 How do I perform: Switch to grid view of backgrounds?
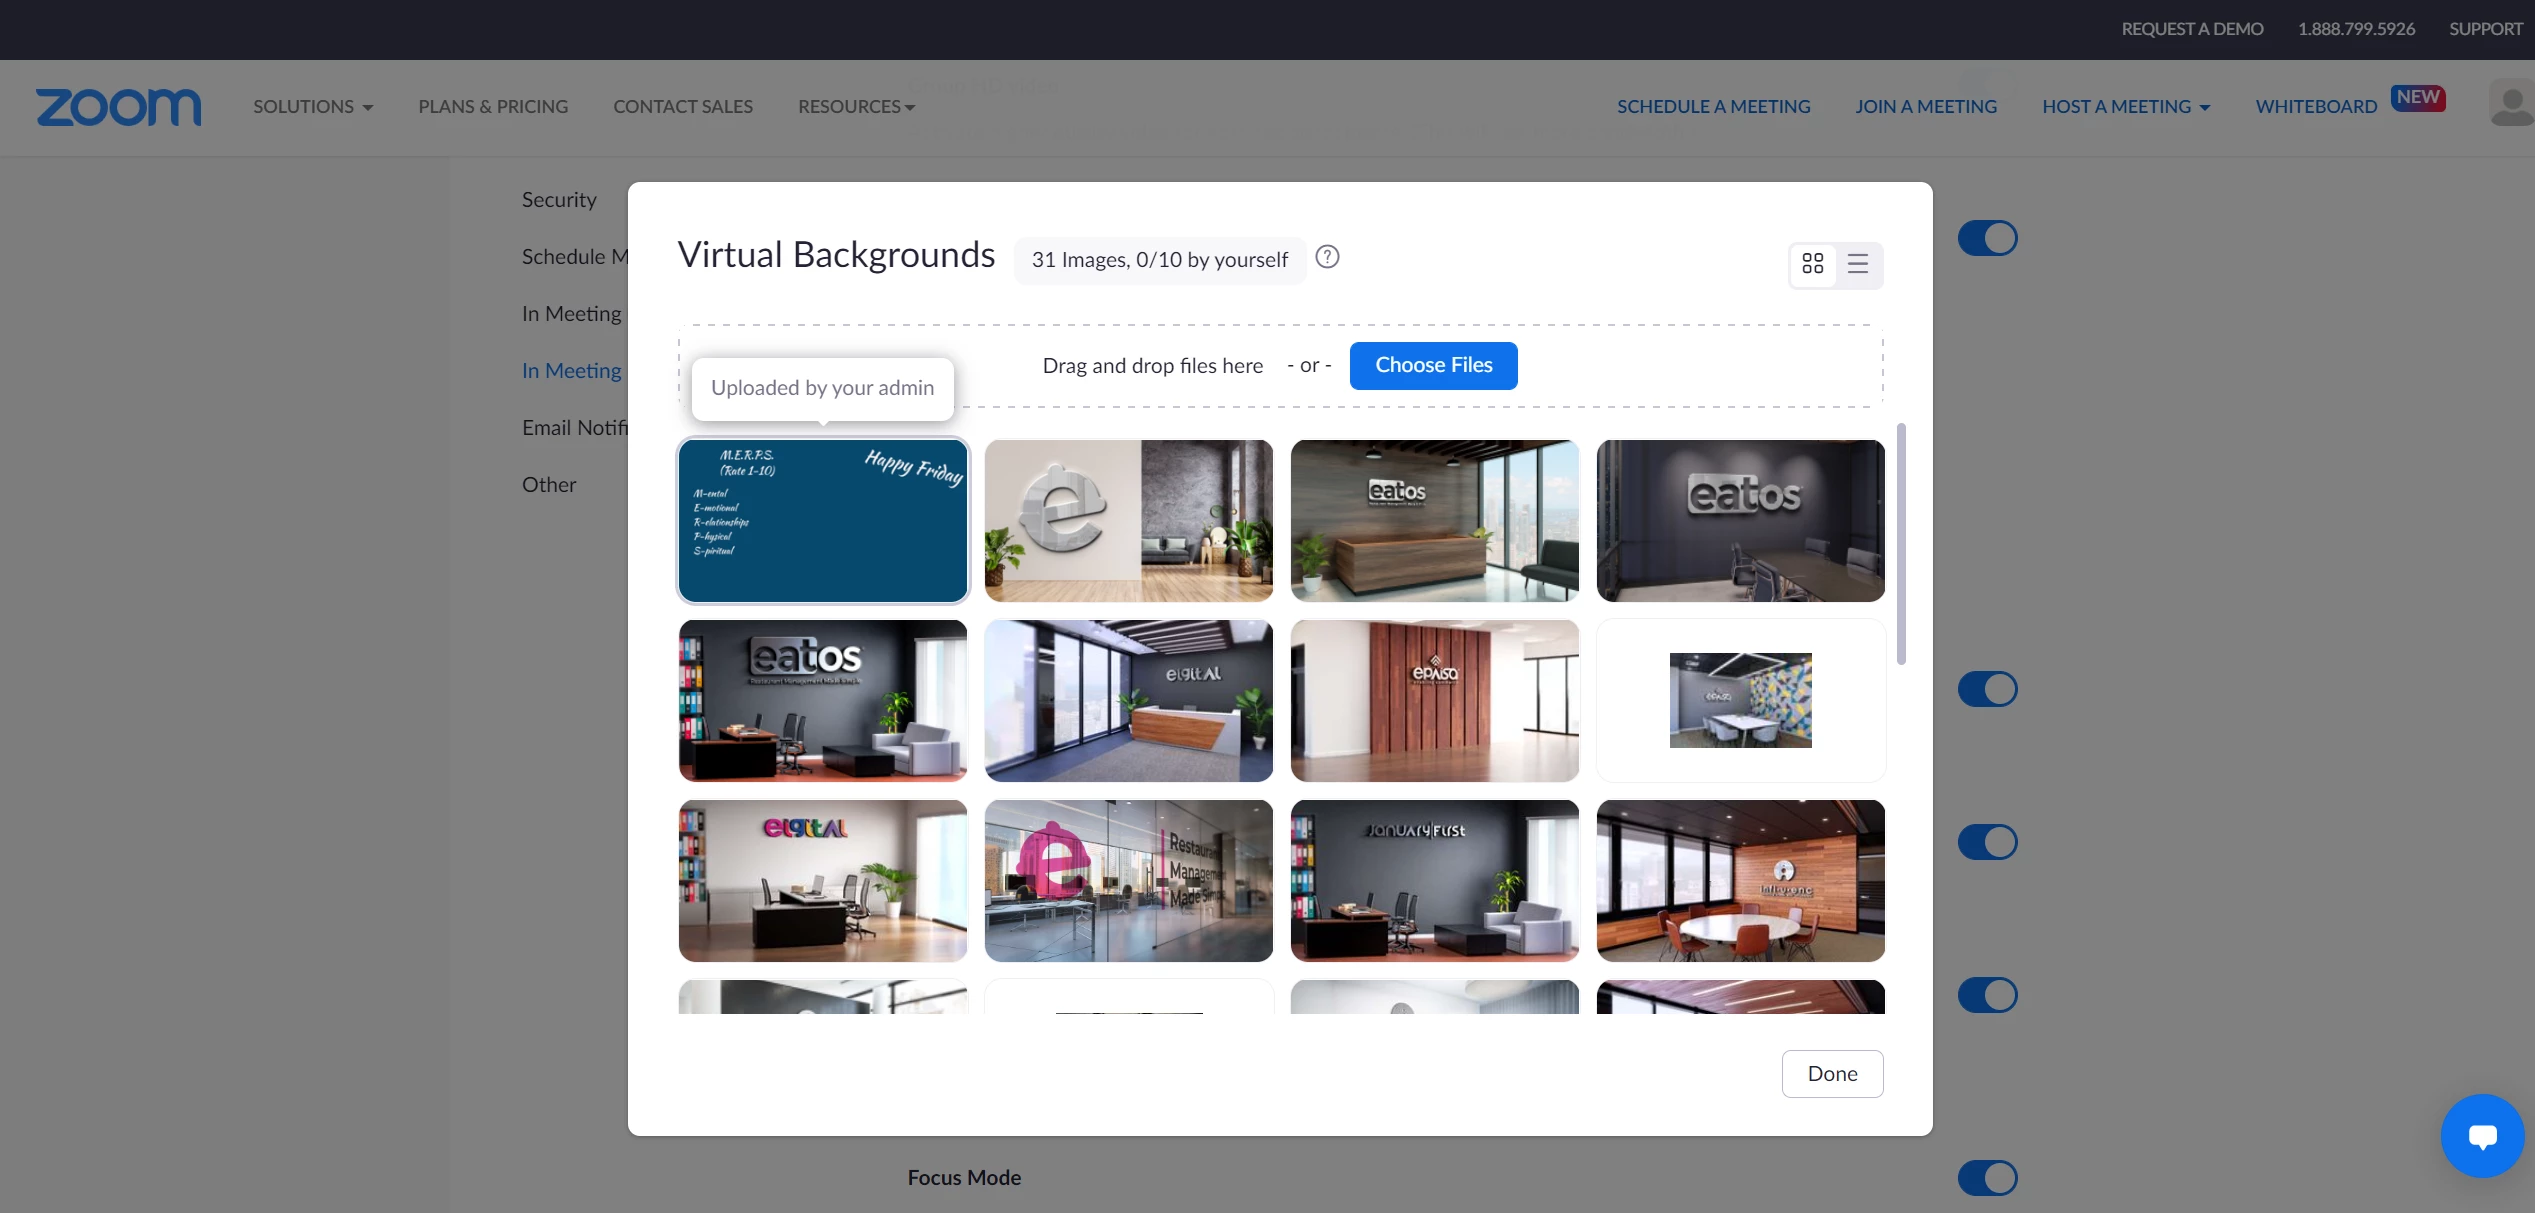1813,264
